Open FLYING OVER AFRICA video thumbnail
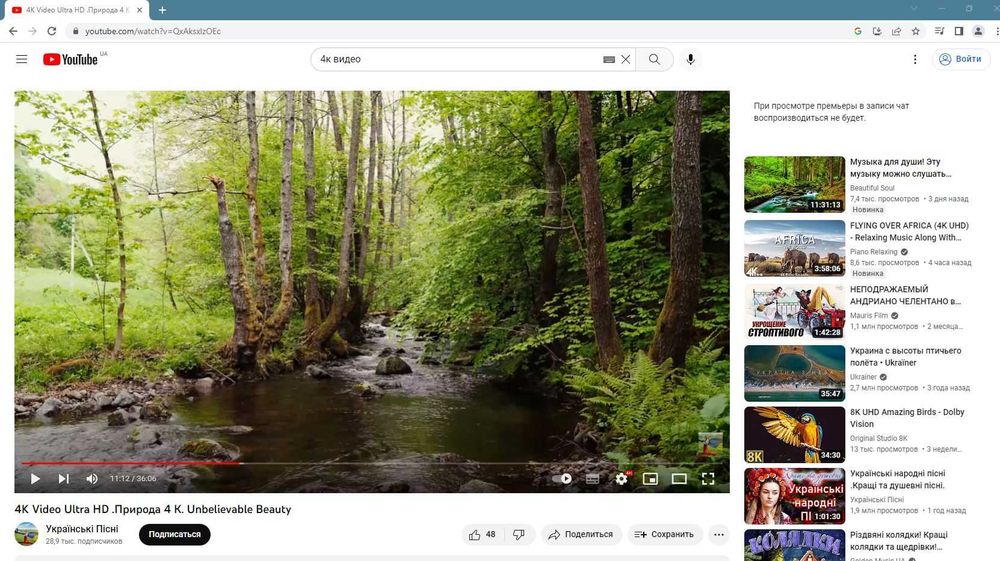Screen dimensions: 1000x561 pos(794,248)
